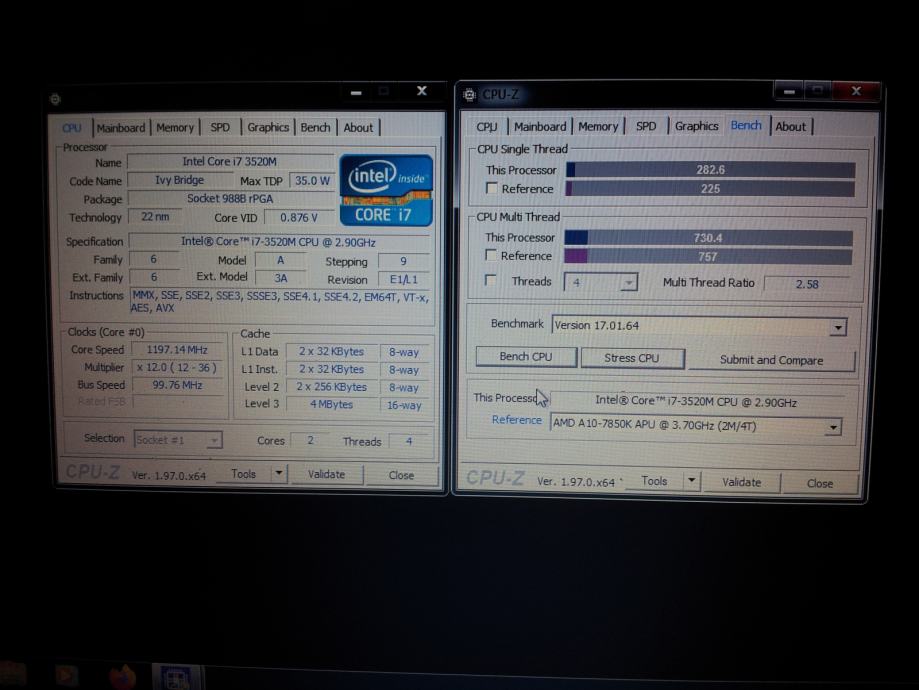
Task: Open Tools dropdown arrow in the Bench window
Action: pos(691,481)
